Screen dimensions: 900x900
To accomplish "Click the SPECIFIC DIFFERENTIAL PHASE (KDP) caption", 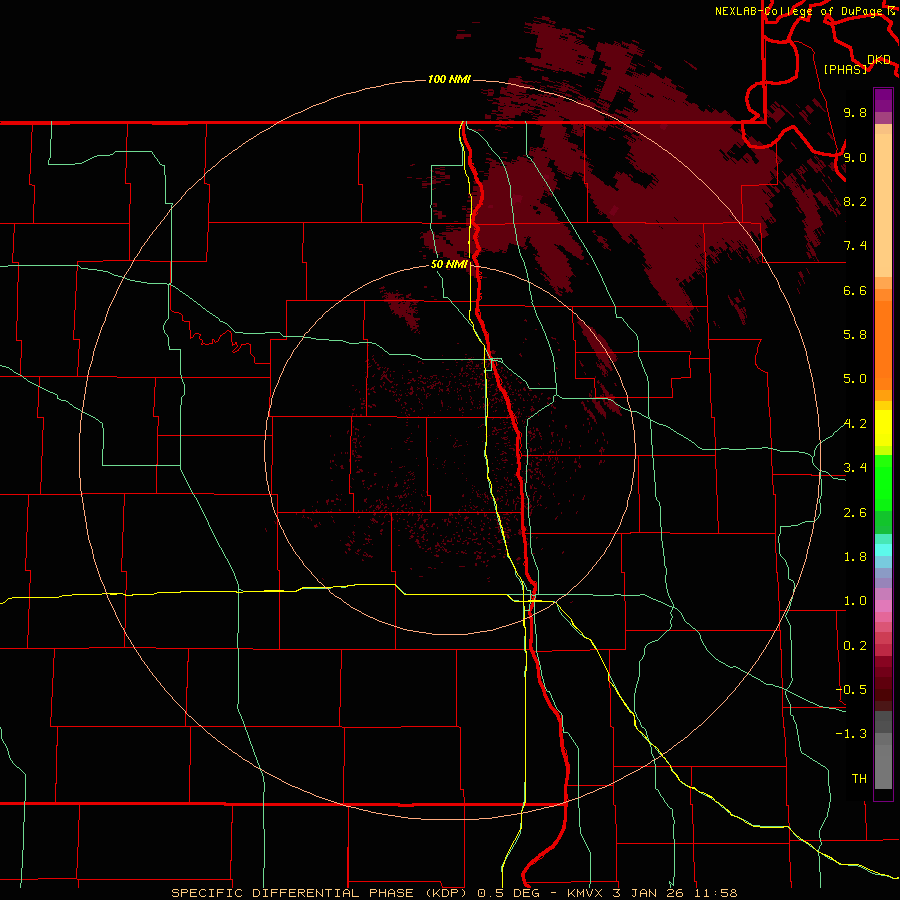I will tap(321, 893).
